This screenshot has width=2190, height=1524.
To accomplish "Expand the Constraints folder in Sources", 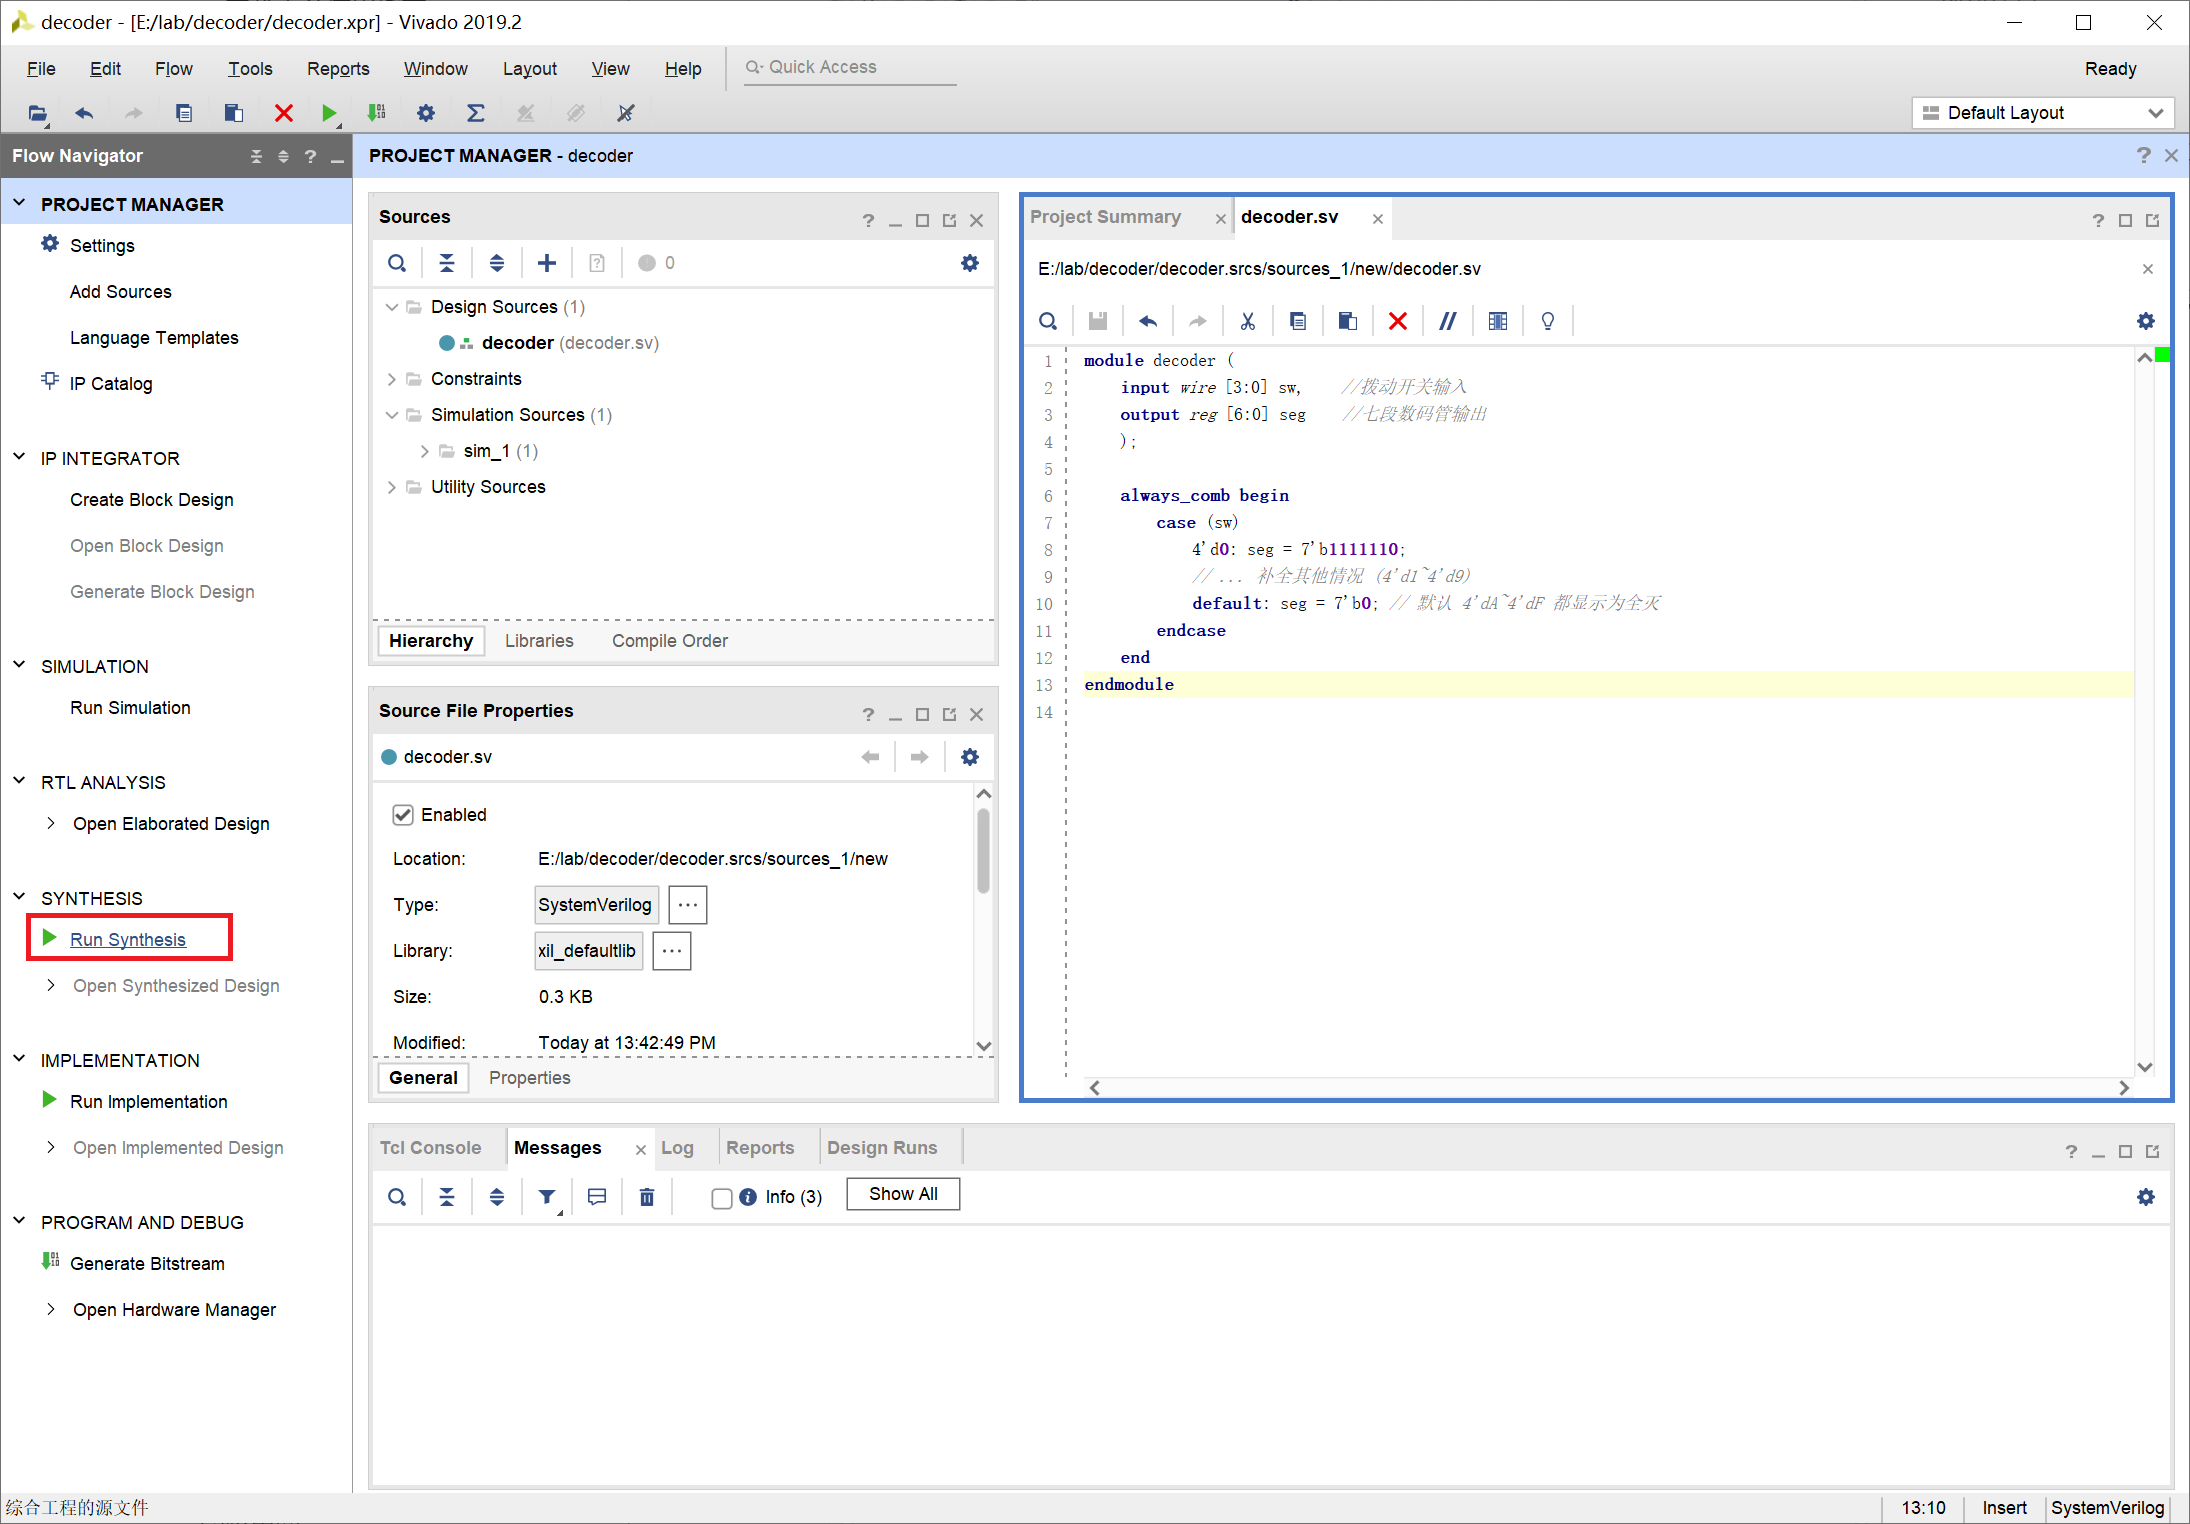I will (392, 379).
